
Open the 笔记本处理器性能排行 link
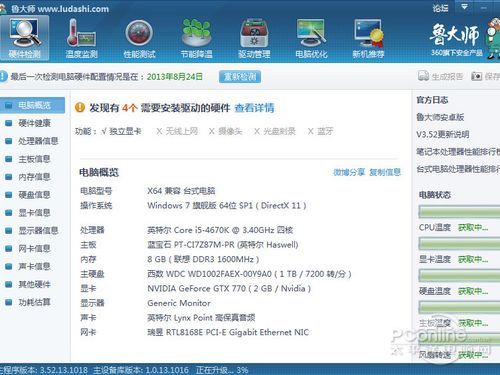point(458,152)
